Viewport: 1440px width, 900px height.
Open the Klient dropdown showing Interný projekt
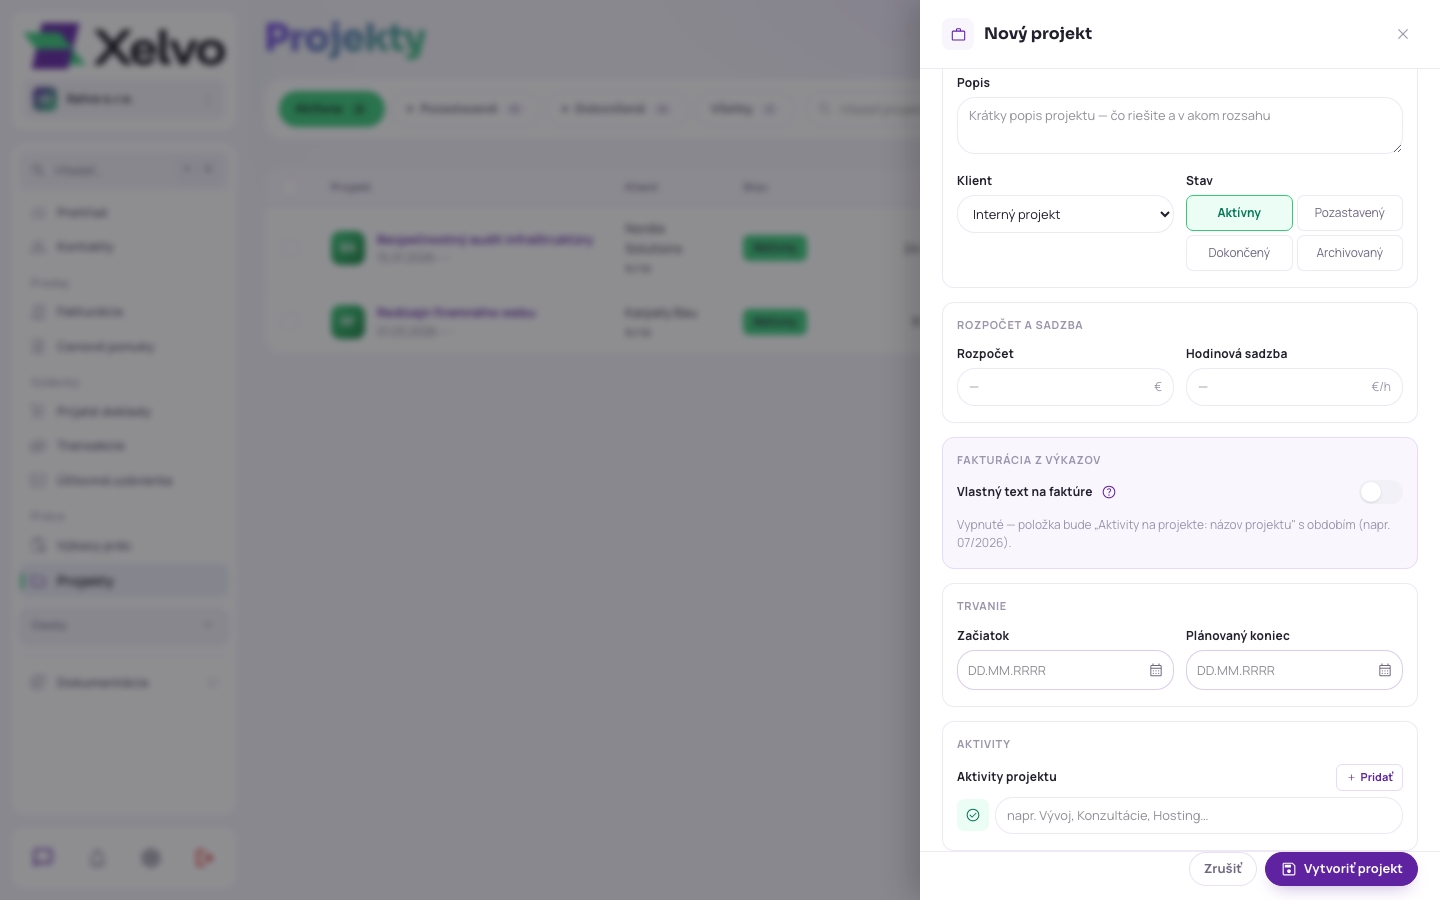[x=1065, y=214]
